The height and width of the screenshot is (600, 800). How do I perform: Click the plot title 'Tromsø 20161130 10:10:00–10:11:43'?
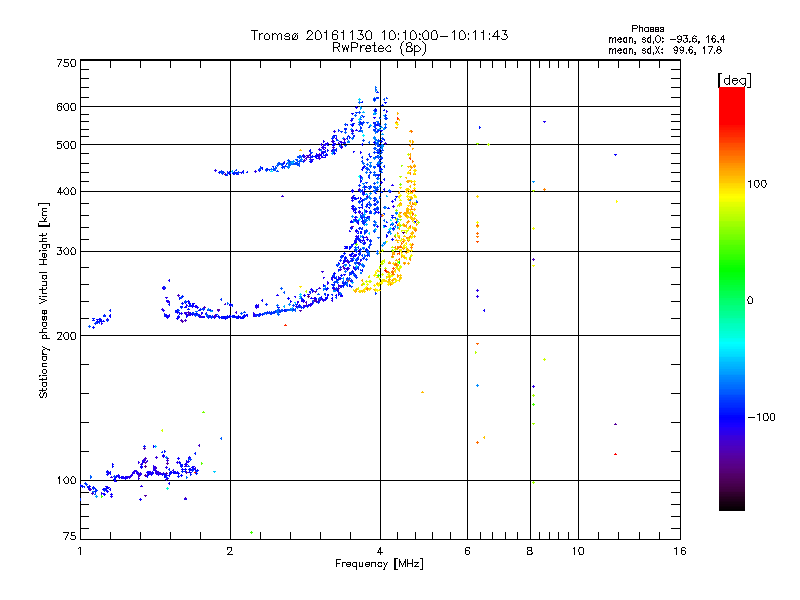(379, 35)
